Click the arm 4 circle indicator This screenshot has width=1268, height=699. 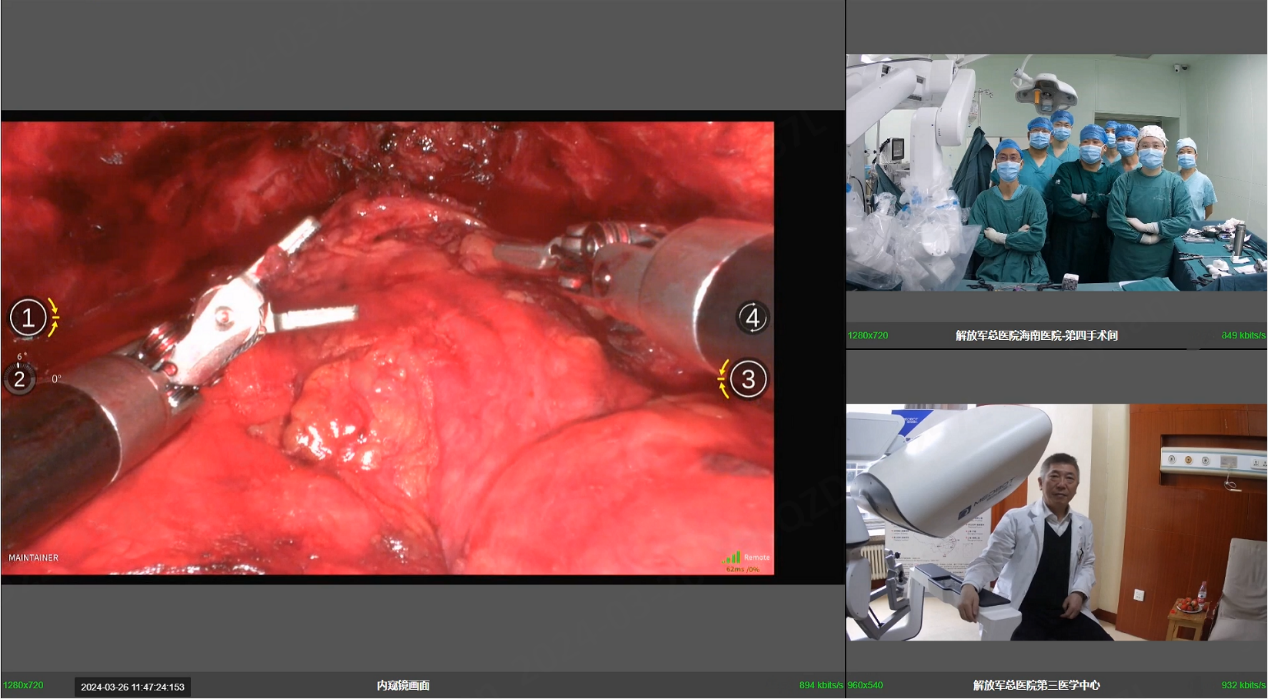click(x=753, y=318)
